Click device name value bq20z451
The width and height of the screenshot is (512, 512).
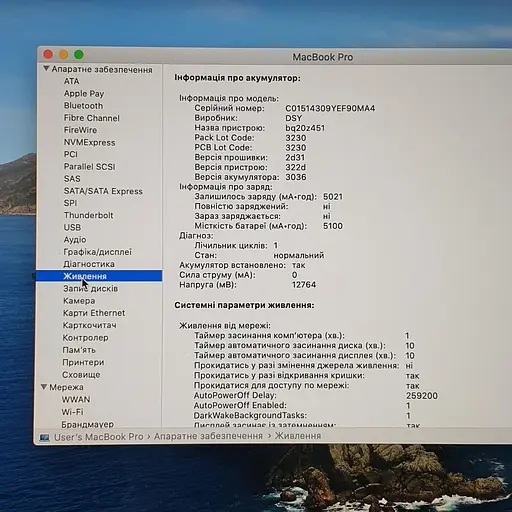point(305,128)
